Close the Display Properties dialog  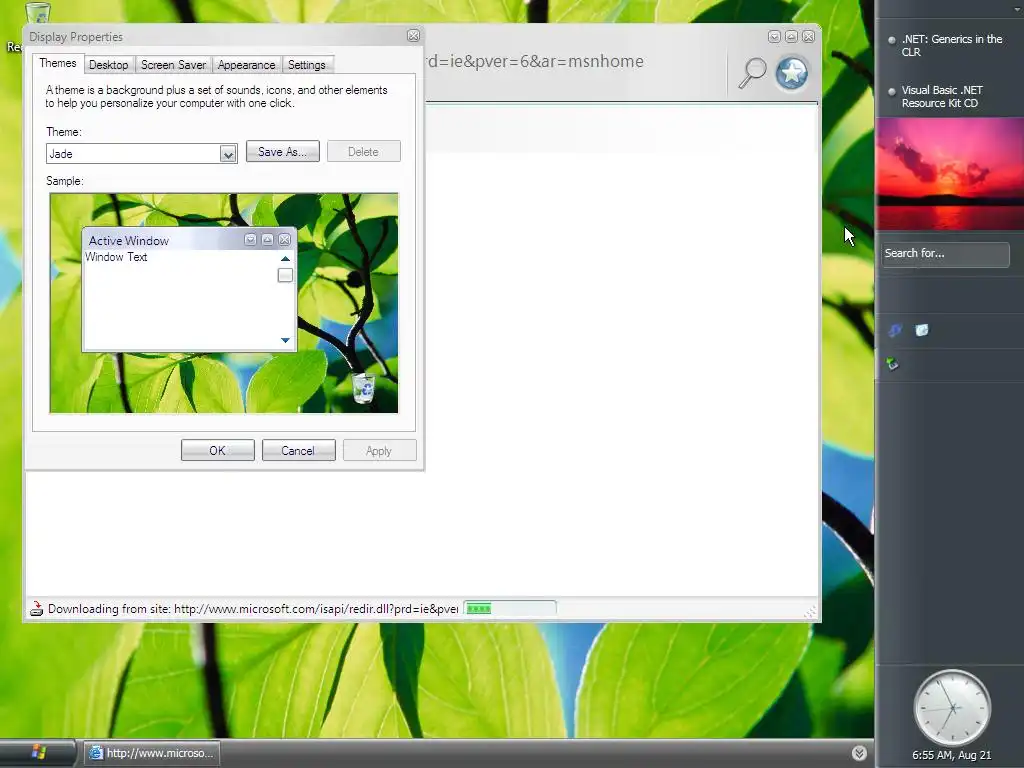tap(413, 36)
